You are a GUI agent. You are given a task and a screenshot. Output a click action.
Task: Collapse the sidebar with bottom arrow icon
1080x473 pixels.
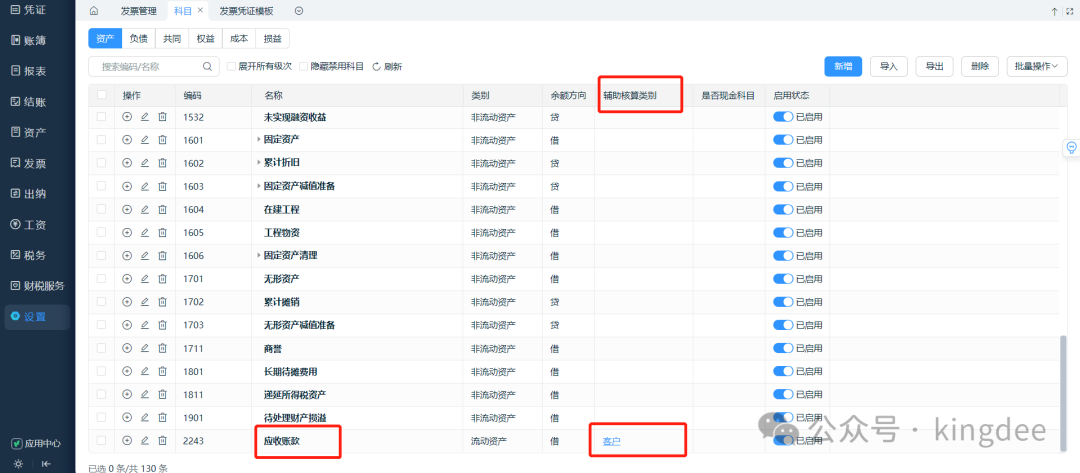pyautogui.click(x=46, y=464)
